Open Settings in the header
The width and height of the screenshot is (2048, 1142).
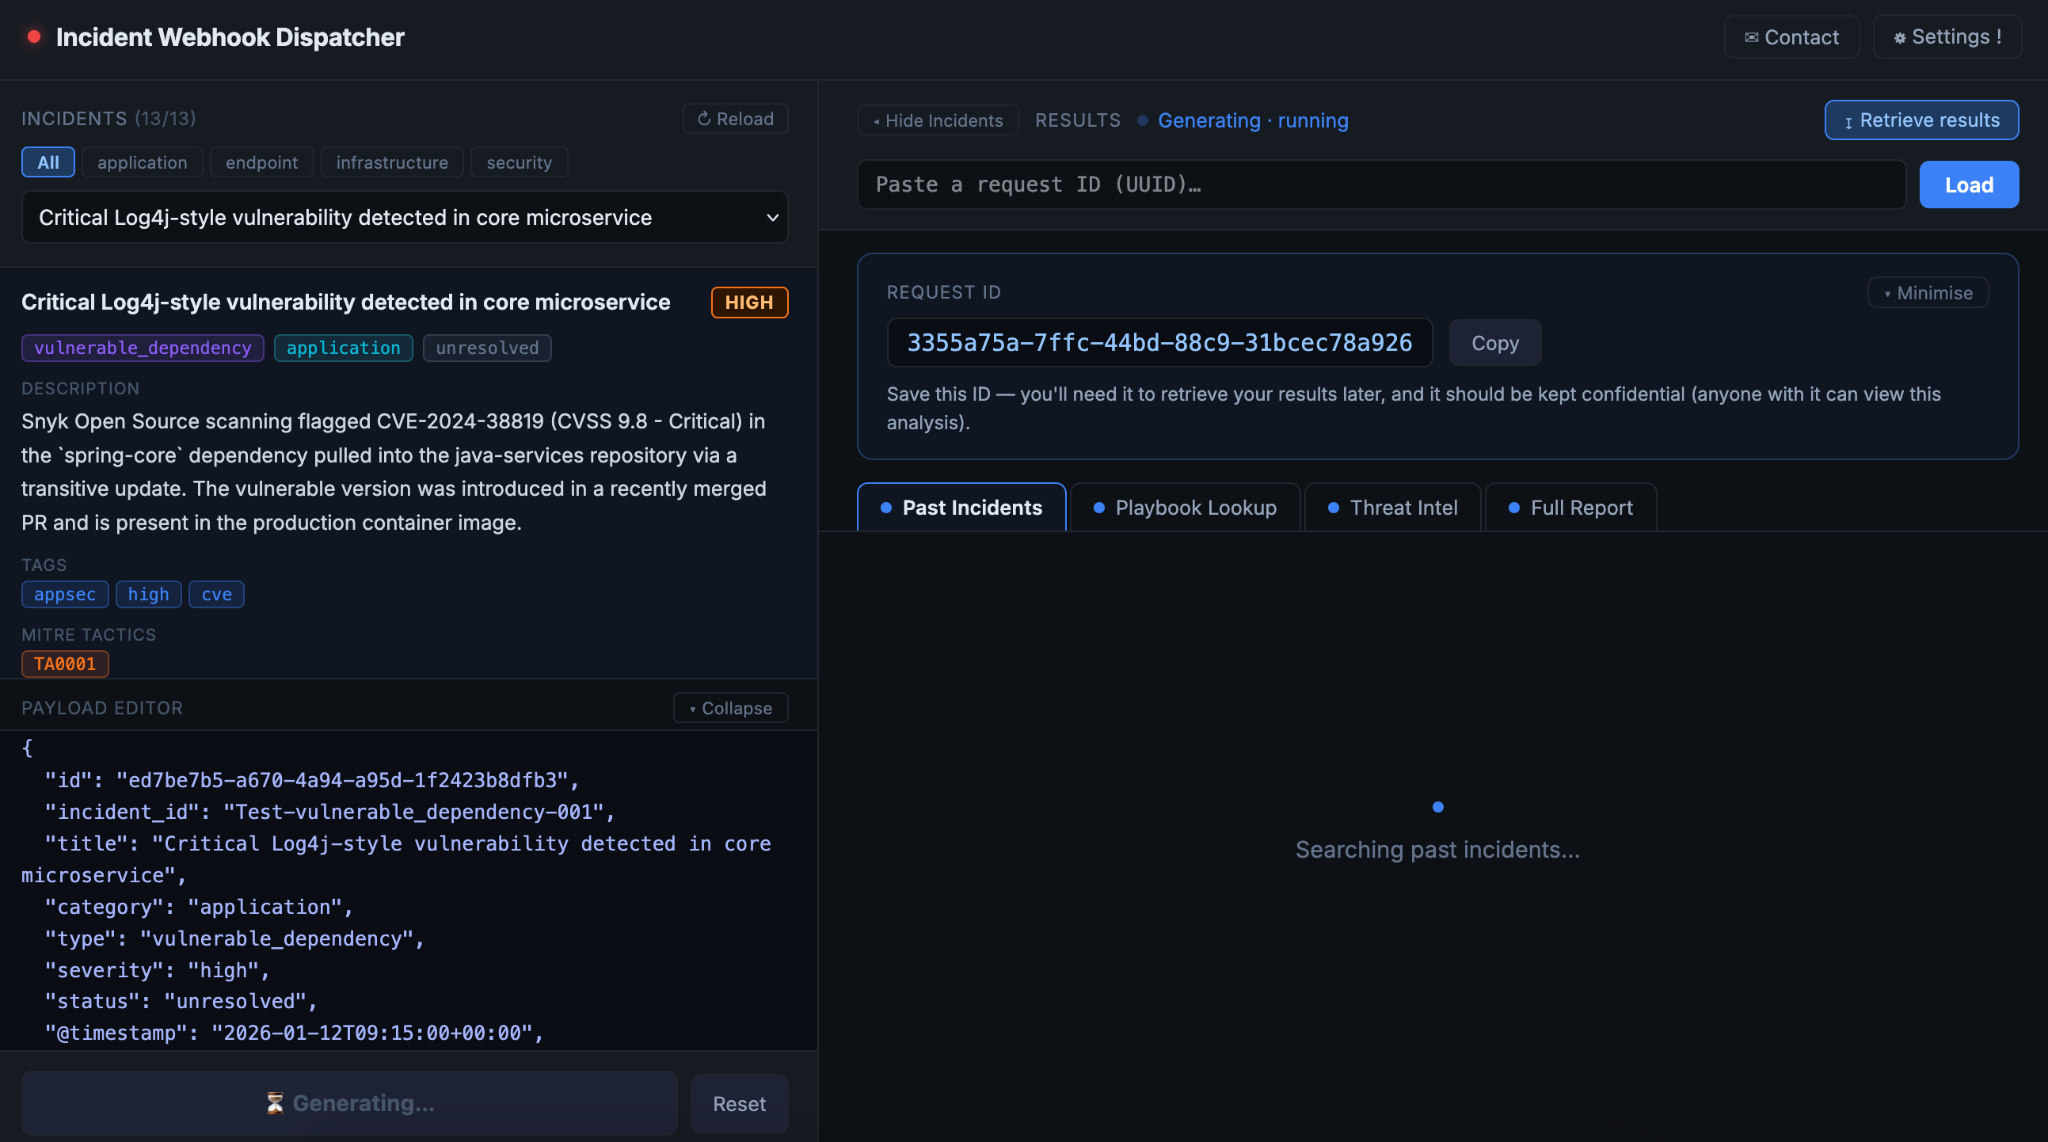[1946, 37]
